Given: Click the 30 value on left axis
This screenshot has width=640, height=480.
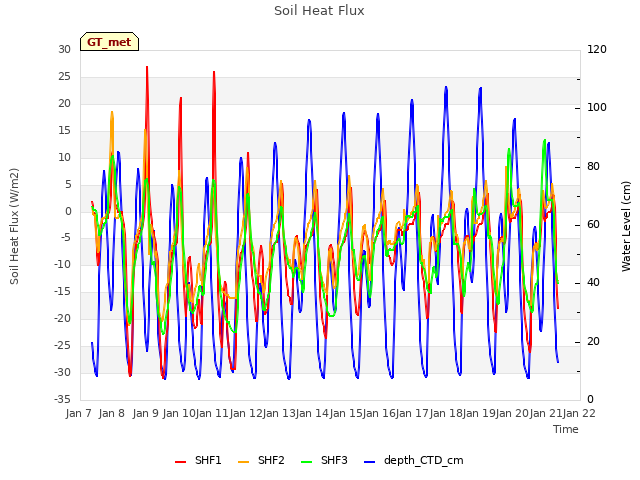Looking at the screenshot, I should (x=64, y=49).
